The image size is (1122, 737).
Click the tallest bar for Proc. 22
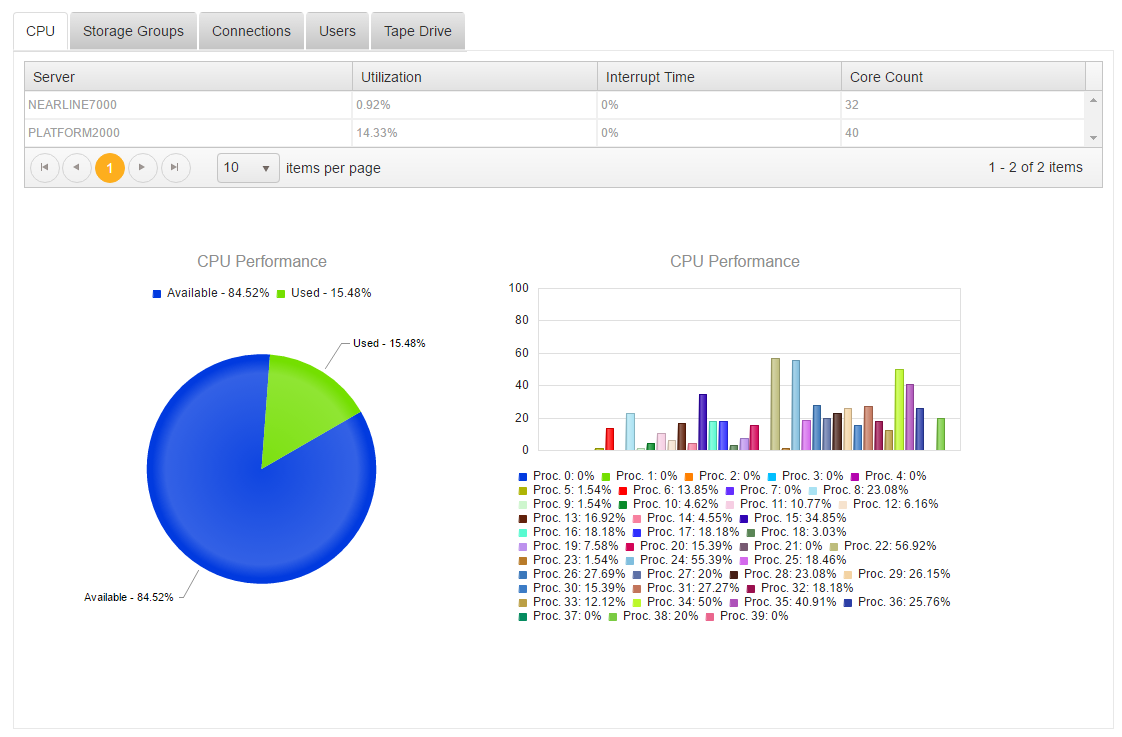775,404
